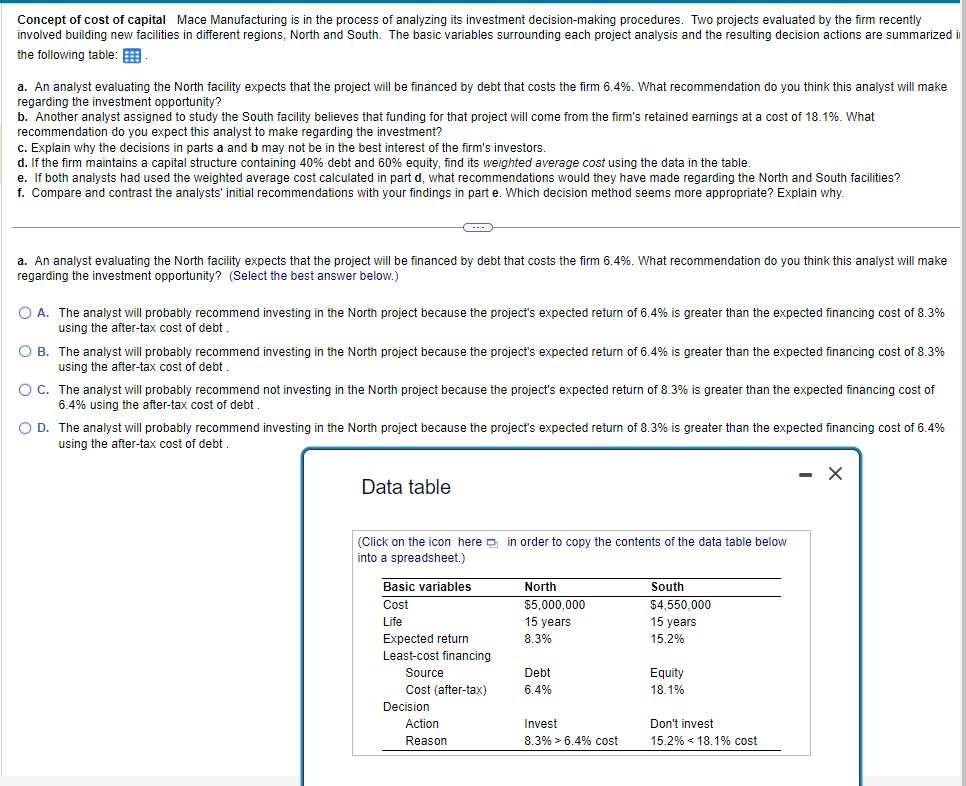Open the data table grid icon
The image size is (966, 786).
coord(132,56)
